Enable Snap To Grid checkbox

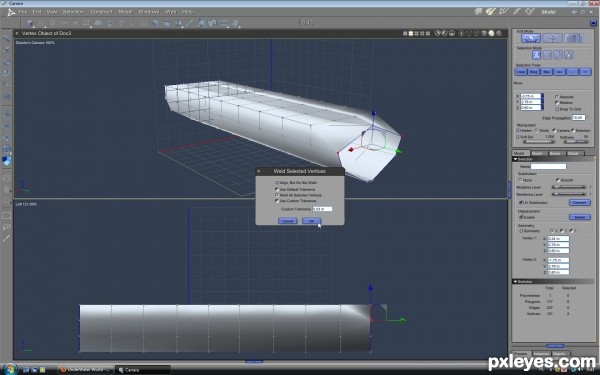[557, 109]
